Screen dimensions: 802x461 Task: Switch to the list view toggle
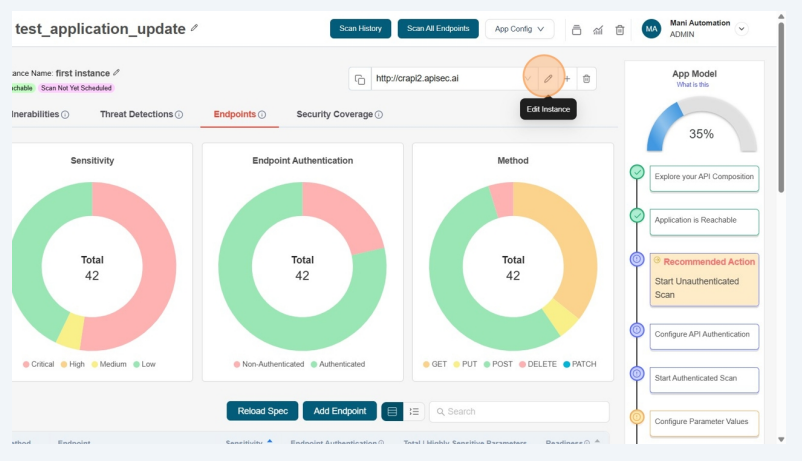414,411
